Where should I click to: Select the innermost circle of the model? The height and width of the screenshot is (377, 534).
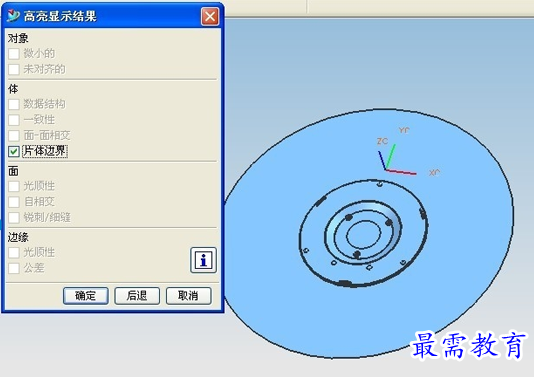[x=364, y=235]
